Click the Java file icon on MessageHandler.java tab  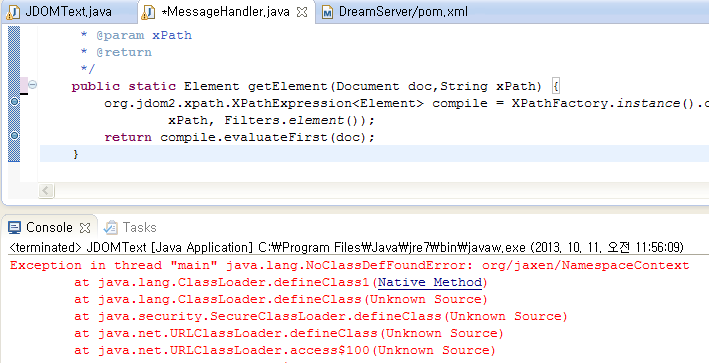pyautogui.click(x=148, y=13)
